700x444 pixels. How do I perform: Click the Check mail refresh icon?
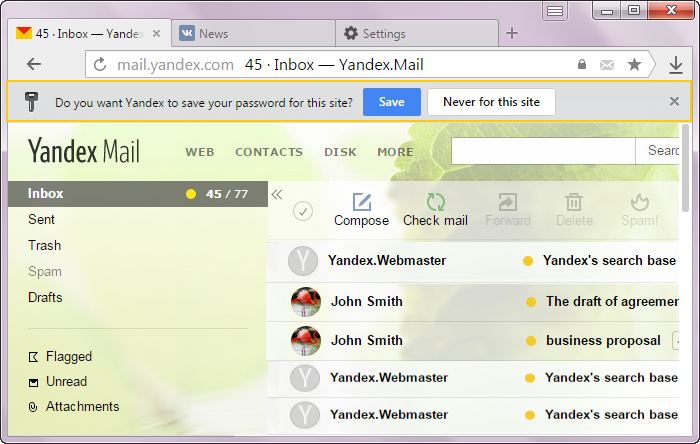click(435, 202)
